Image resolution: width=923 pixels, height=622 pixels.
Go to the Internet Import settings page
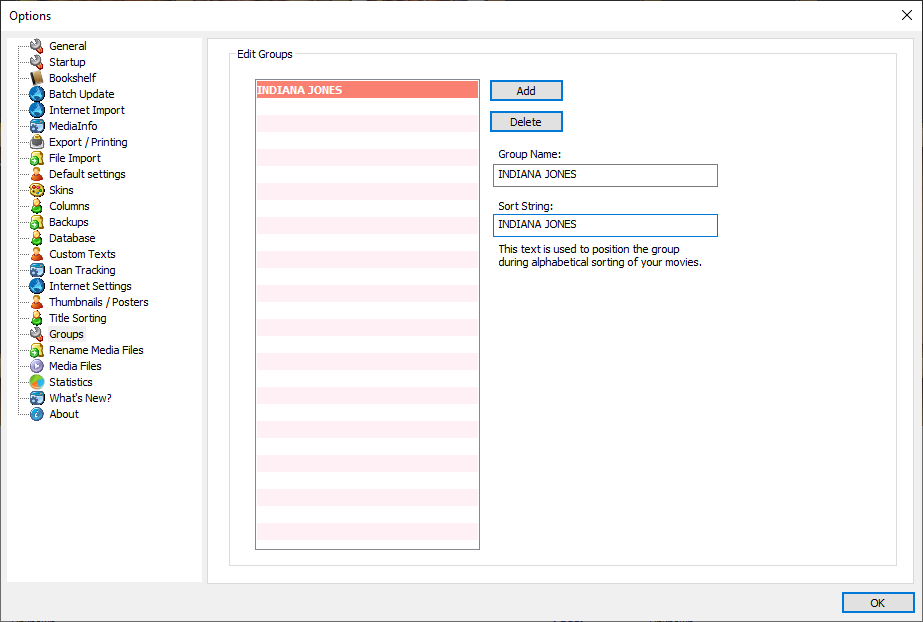pos(87,109)
